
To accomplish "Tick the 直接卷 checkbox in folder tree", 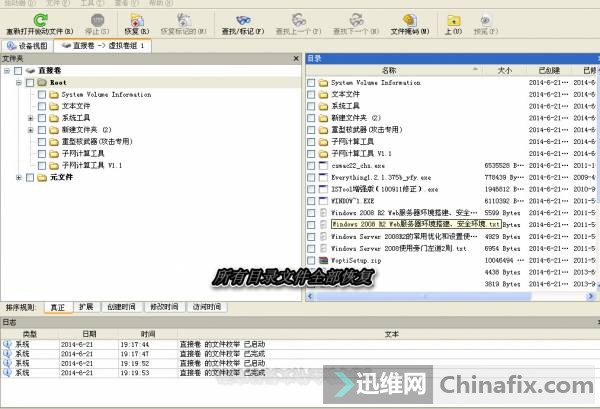I will [x=18, y=71].
